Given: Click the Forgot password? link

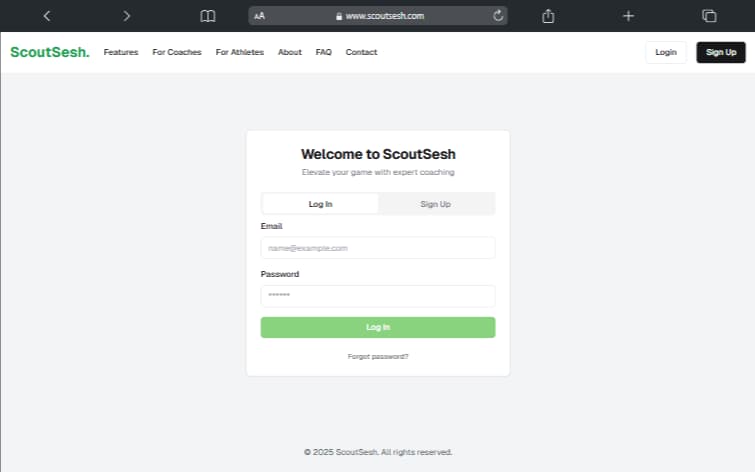Looking at the screenshot, I should tap(378, 357).
